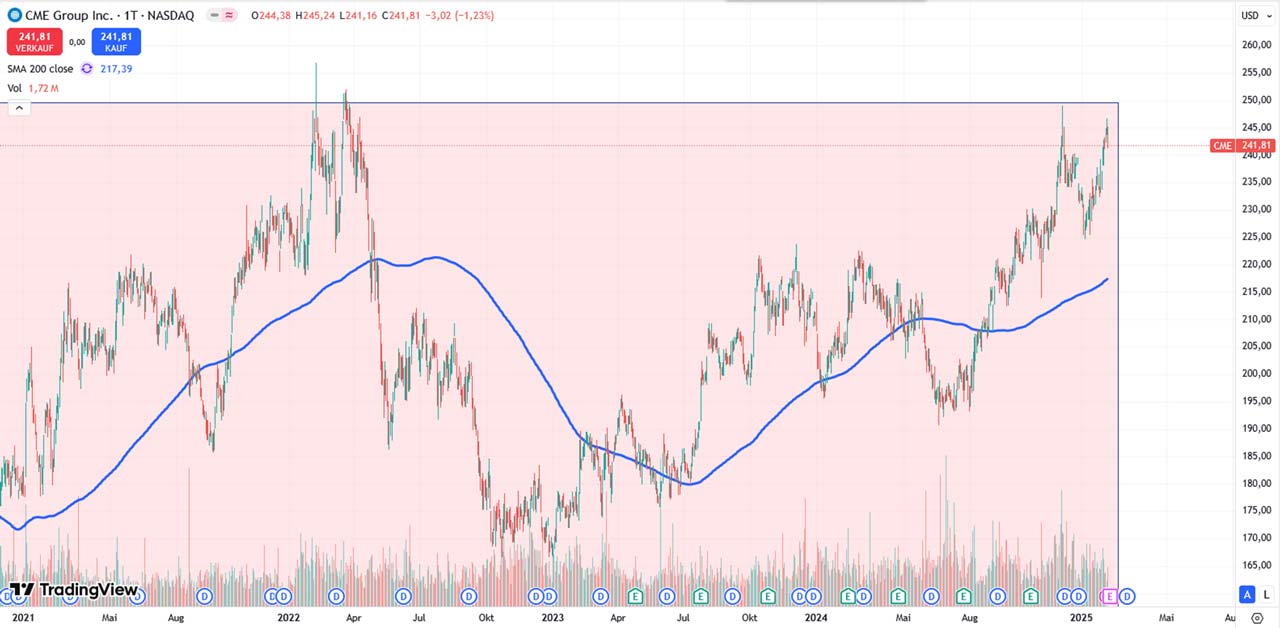
Task: Click the SMA value 217,39
Action: click(x=116, y=69)
